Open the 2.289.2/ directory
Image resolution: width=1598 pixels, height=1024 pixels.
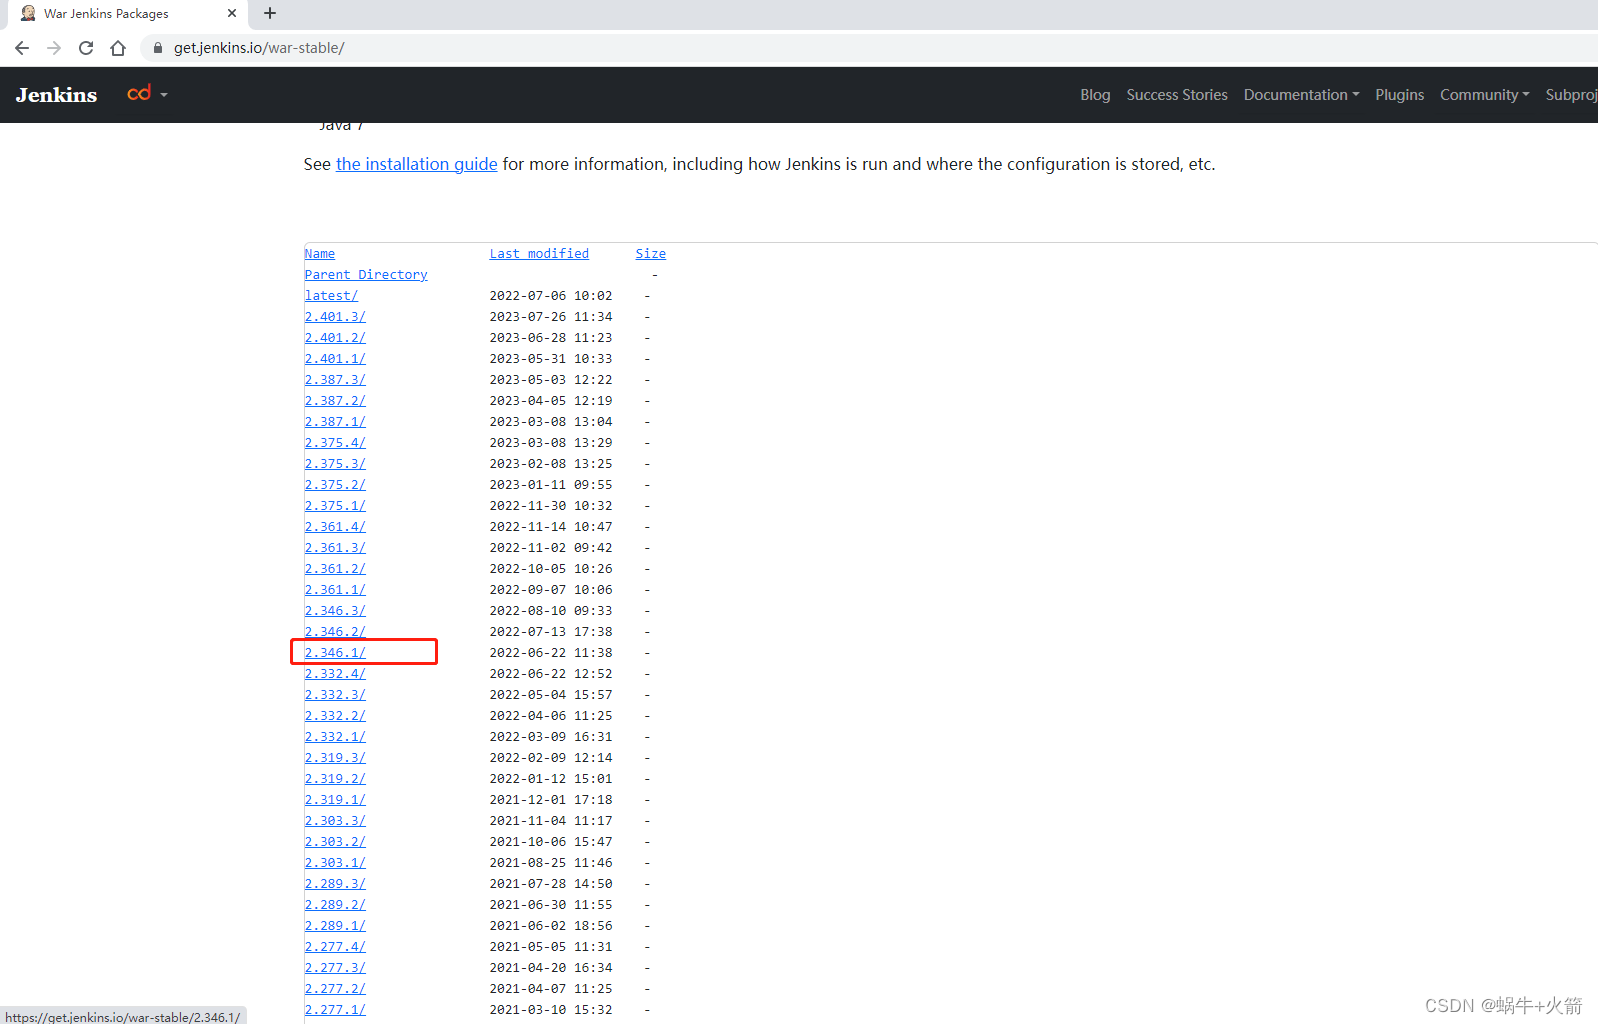(x=335, y=905)
